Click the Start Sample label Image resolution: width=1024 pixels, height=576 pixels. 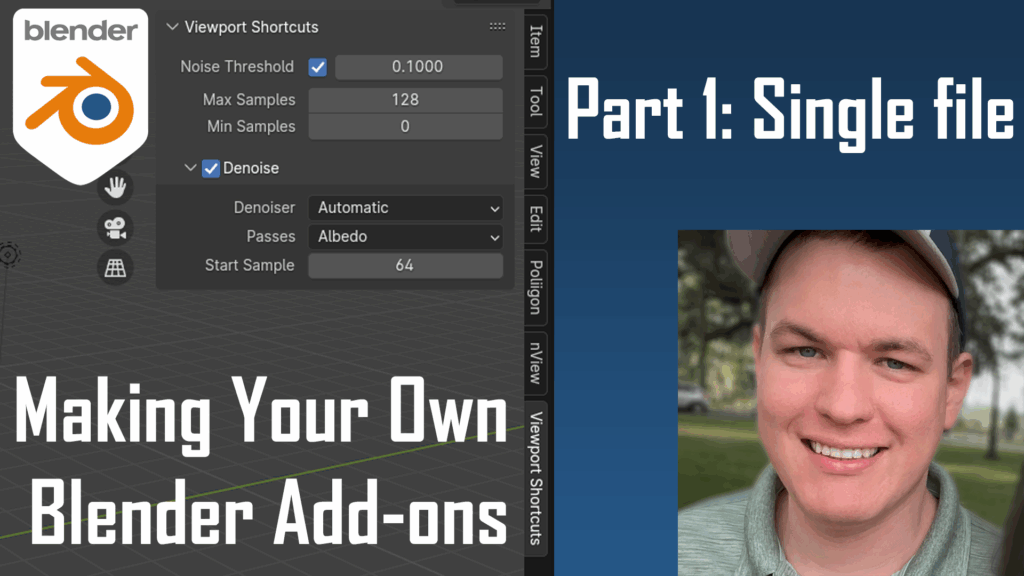pyautogui.click(x=249, y=265)
